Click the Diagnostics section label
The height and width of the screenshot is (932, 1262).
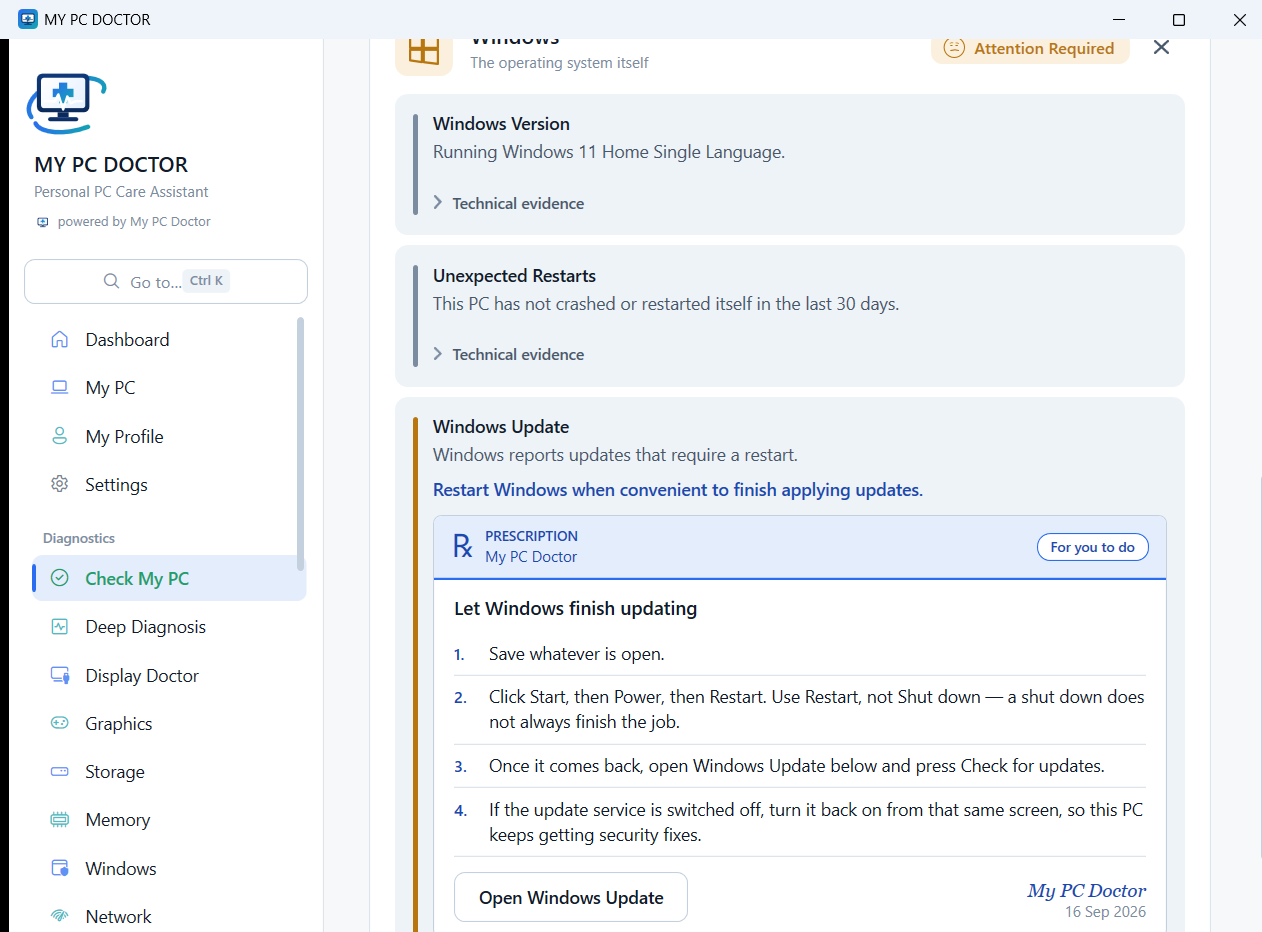[79, 538]
